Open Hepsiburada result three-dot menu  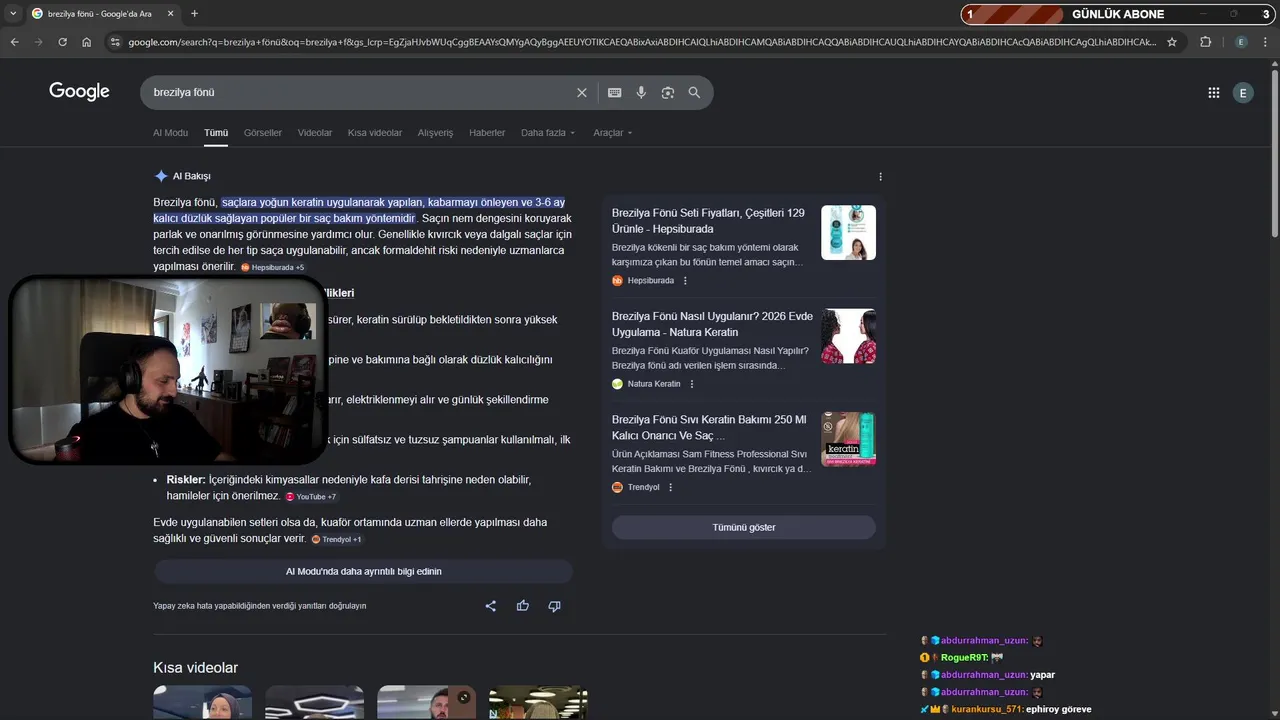click(x=685, y=281)
